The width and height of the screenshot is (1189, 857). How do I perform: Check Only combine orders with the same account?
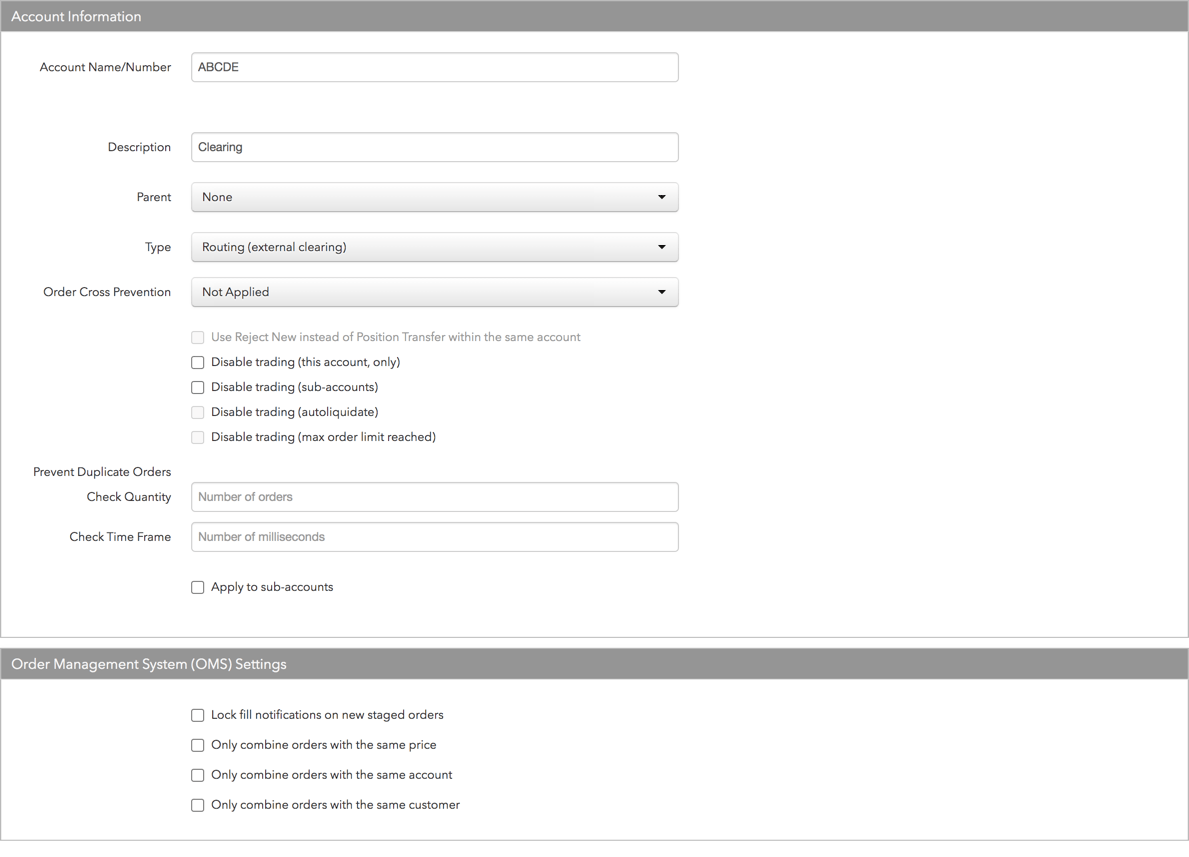(x=198, y=775)
